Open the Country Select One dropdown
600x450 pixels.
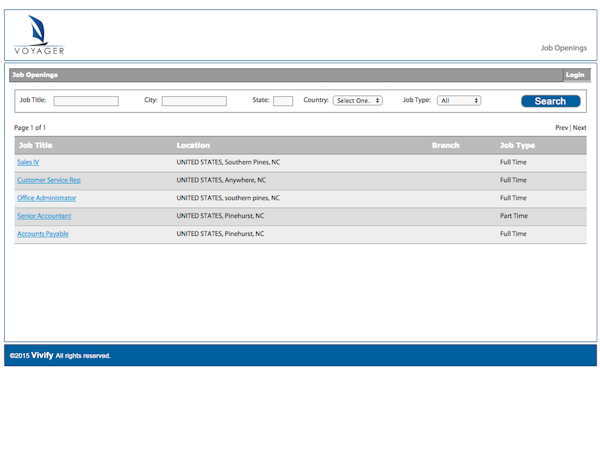358,101
